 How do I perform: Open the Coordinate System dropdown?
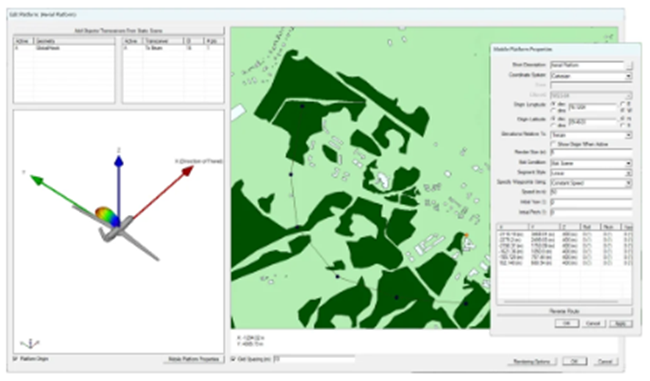pos(591,76)
